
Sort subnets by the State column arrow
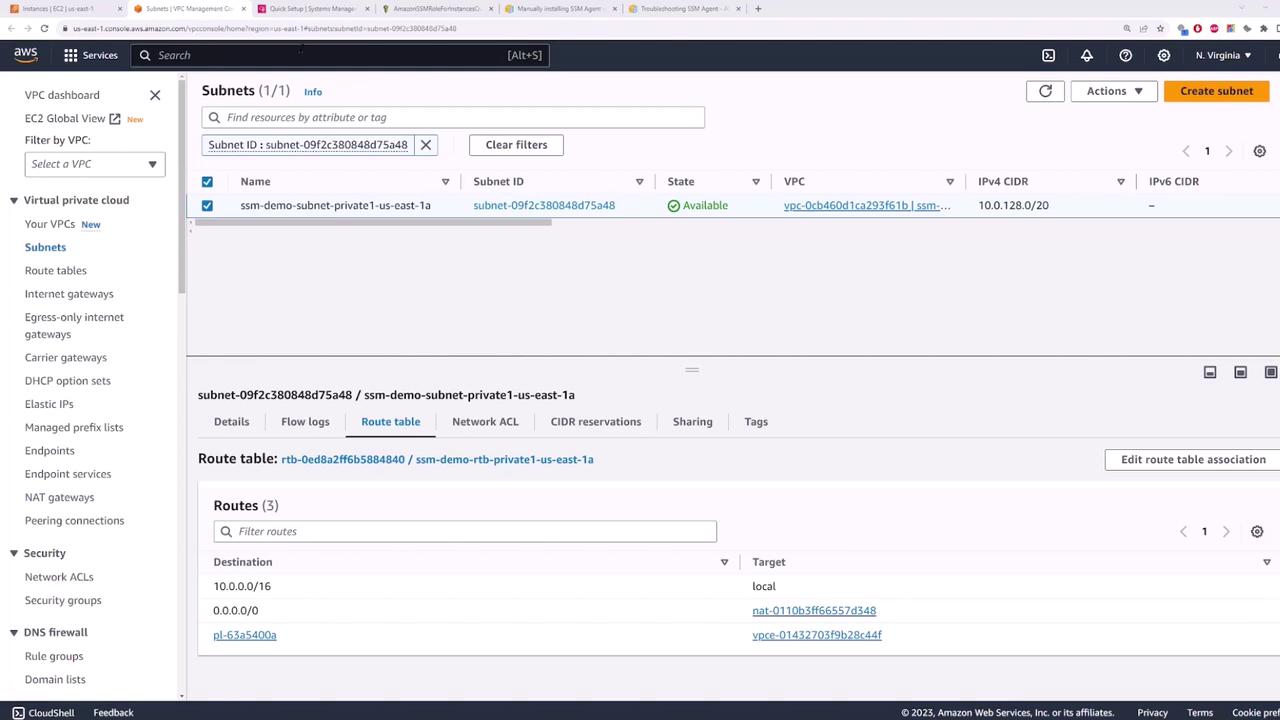[x=758, y=182]
